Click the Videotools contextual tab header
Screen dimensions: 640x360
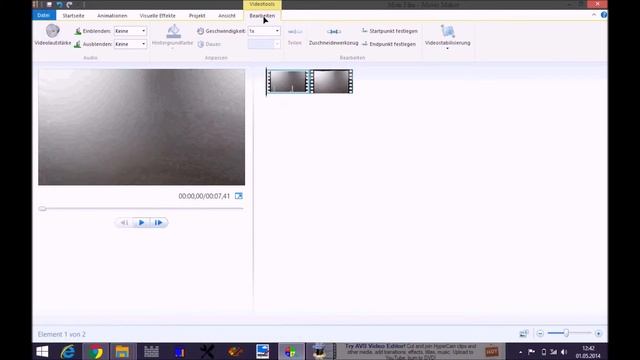coord(262,4)
